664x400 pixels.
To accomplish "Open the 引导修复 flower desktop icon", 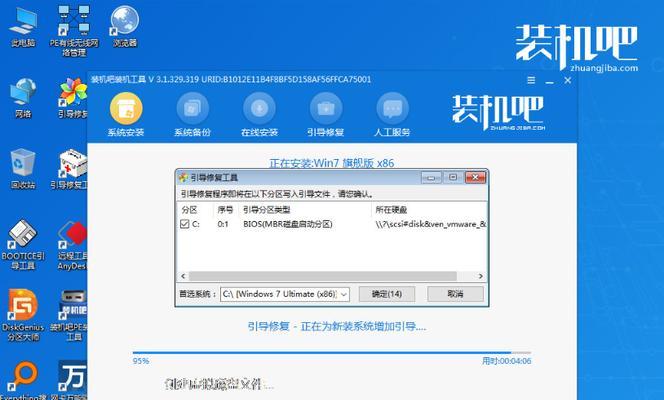I will (x=73, y=97).
